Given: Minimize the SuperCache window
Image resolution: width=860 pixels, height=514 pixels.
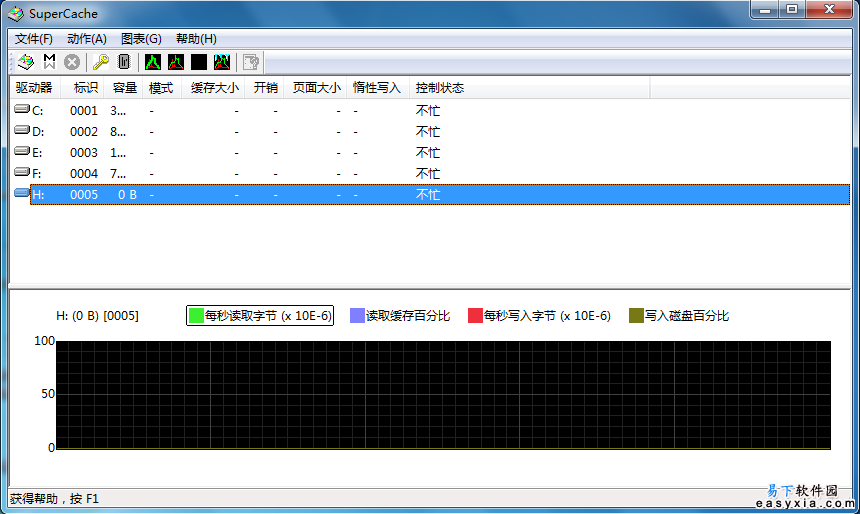Looking at the screenshot, I should pos(765,10).
